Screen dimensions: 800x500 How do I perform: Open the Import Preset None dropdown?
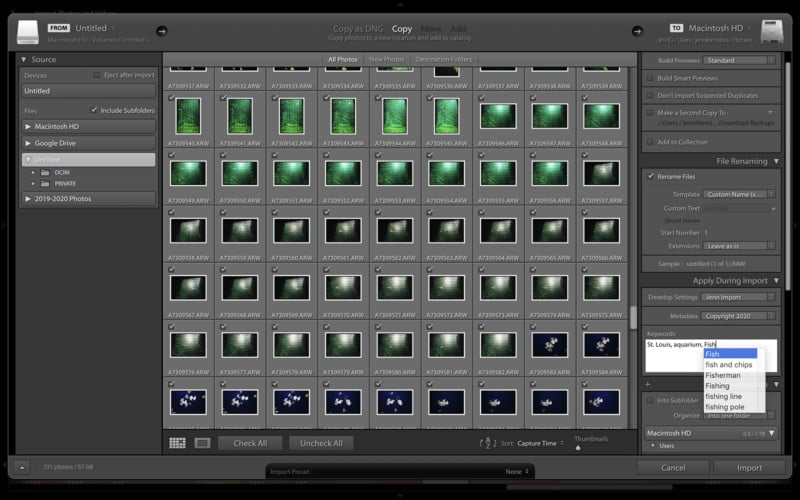tap(517, 471)
